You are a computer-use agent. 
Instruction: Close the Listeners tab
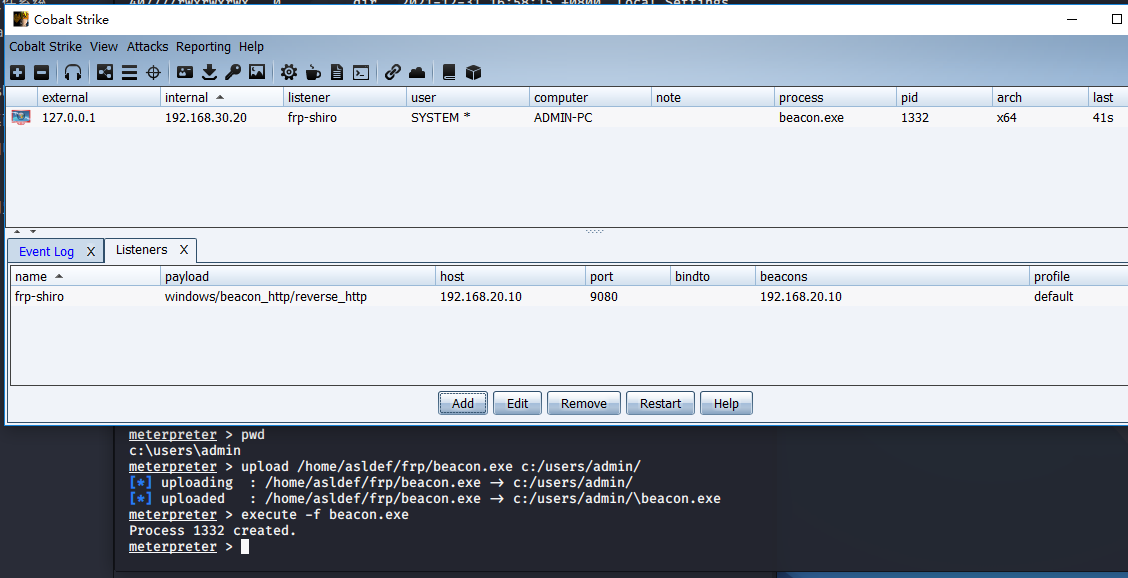click(x=184, y=250)
